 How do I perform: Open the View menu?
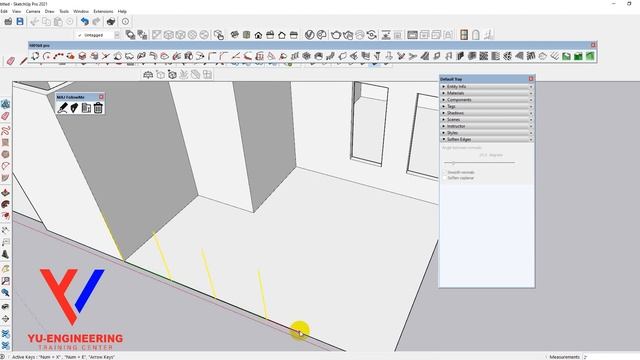pos(16,11)
